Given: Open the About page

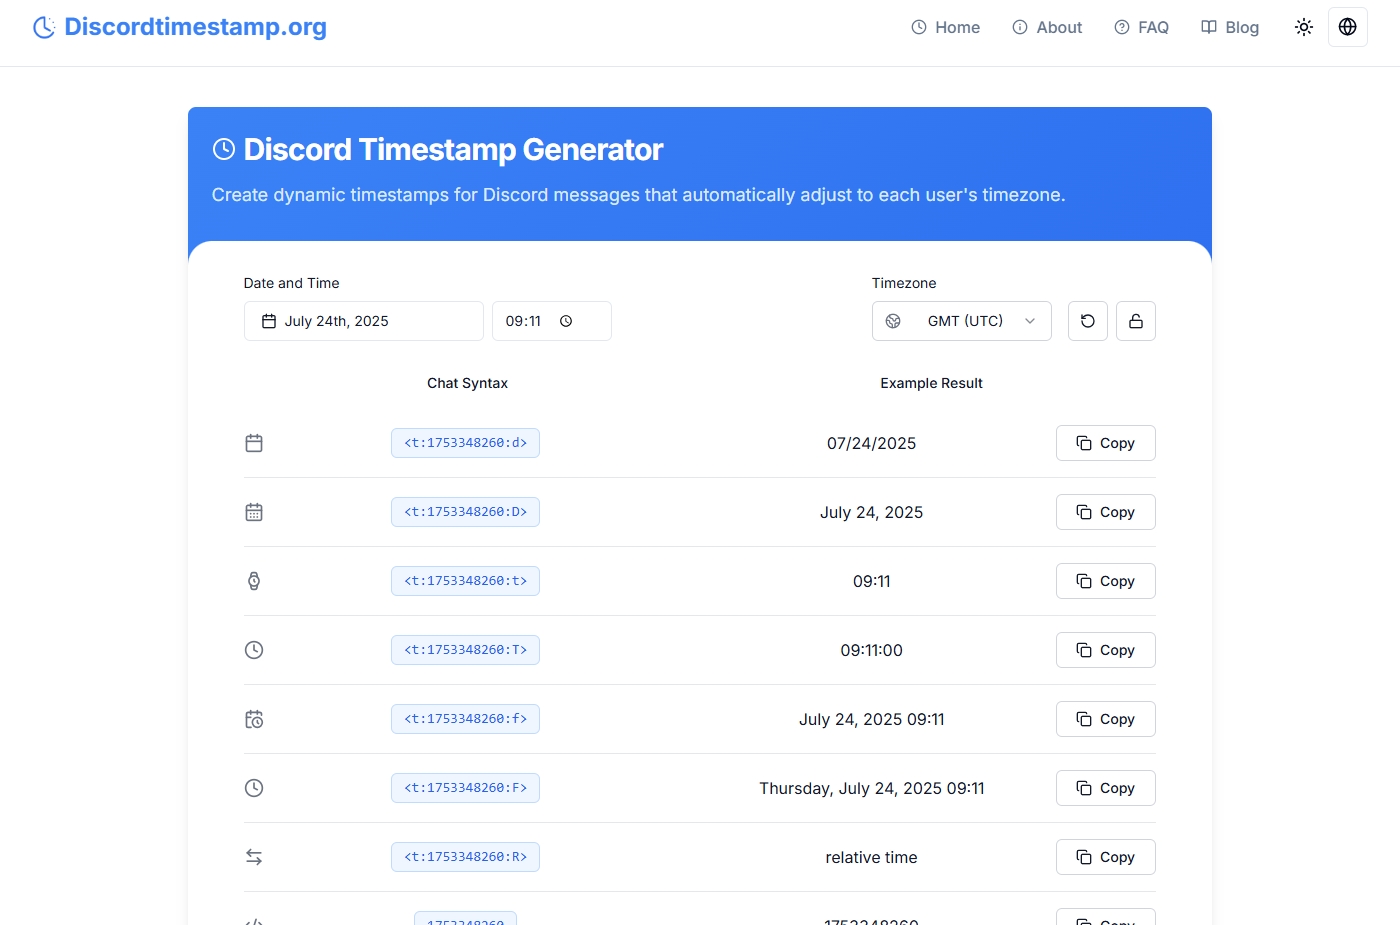Looking at the screenshot, I should [1047, 27].
